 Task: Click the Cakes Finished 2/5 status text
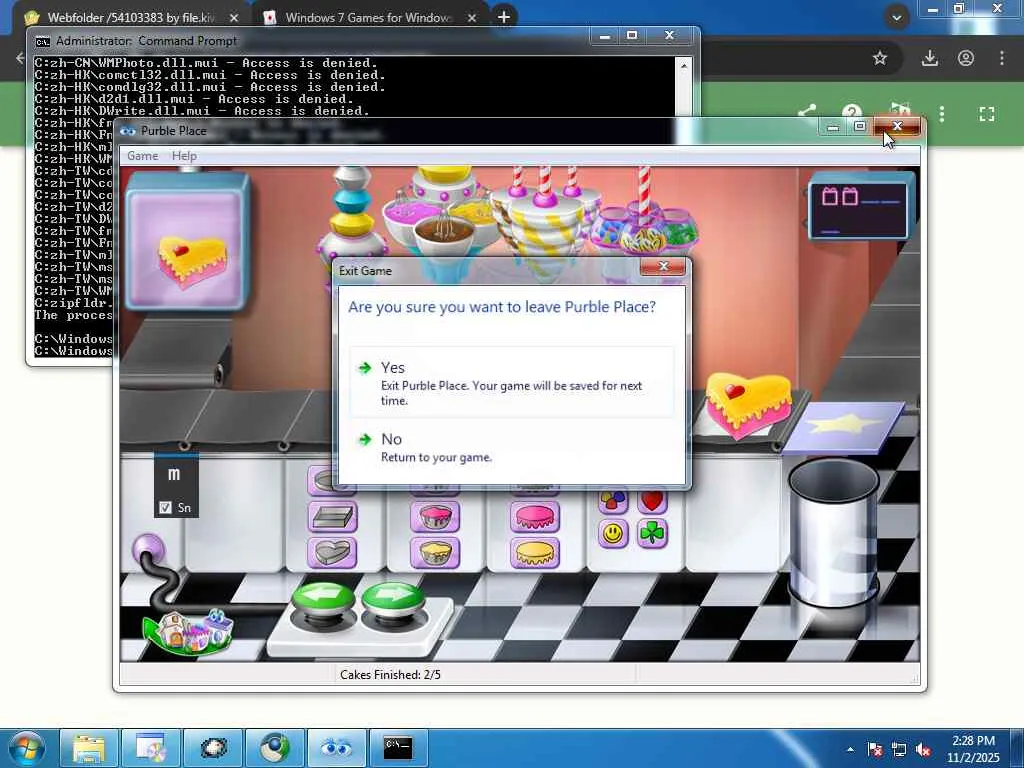(390, 675)
